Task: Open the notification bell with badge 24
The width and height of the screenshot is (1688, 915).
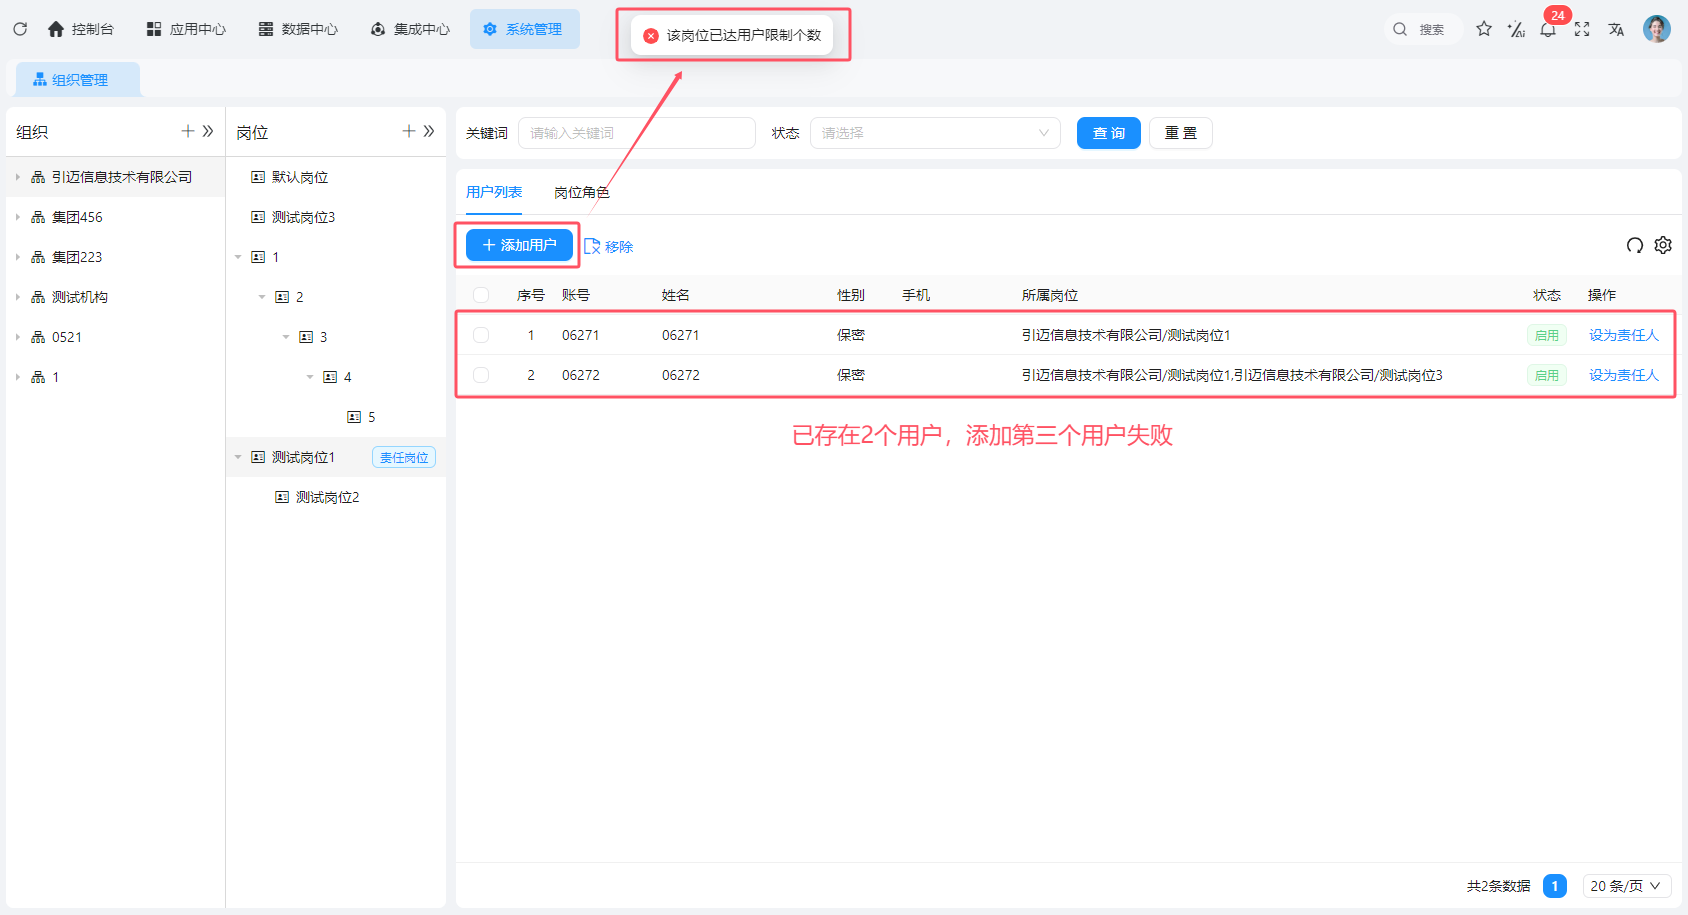Action: [1548, 30]
